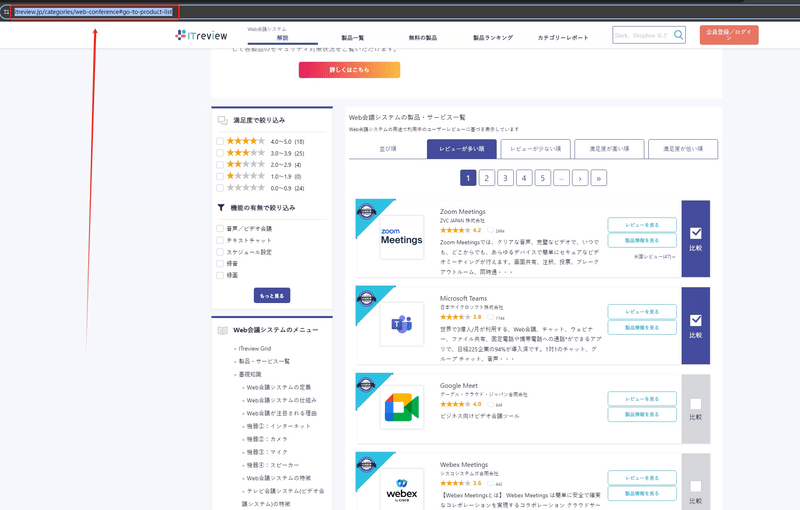Screen dimensions: 800x510
Task: Click the award badge on the Webex Meetings card
Action: coord(366,464)
